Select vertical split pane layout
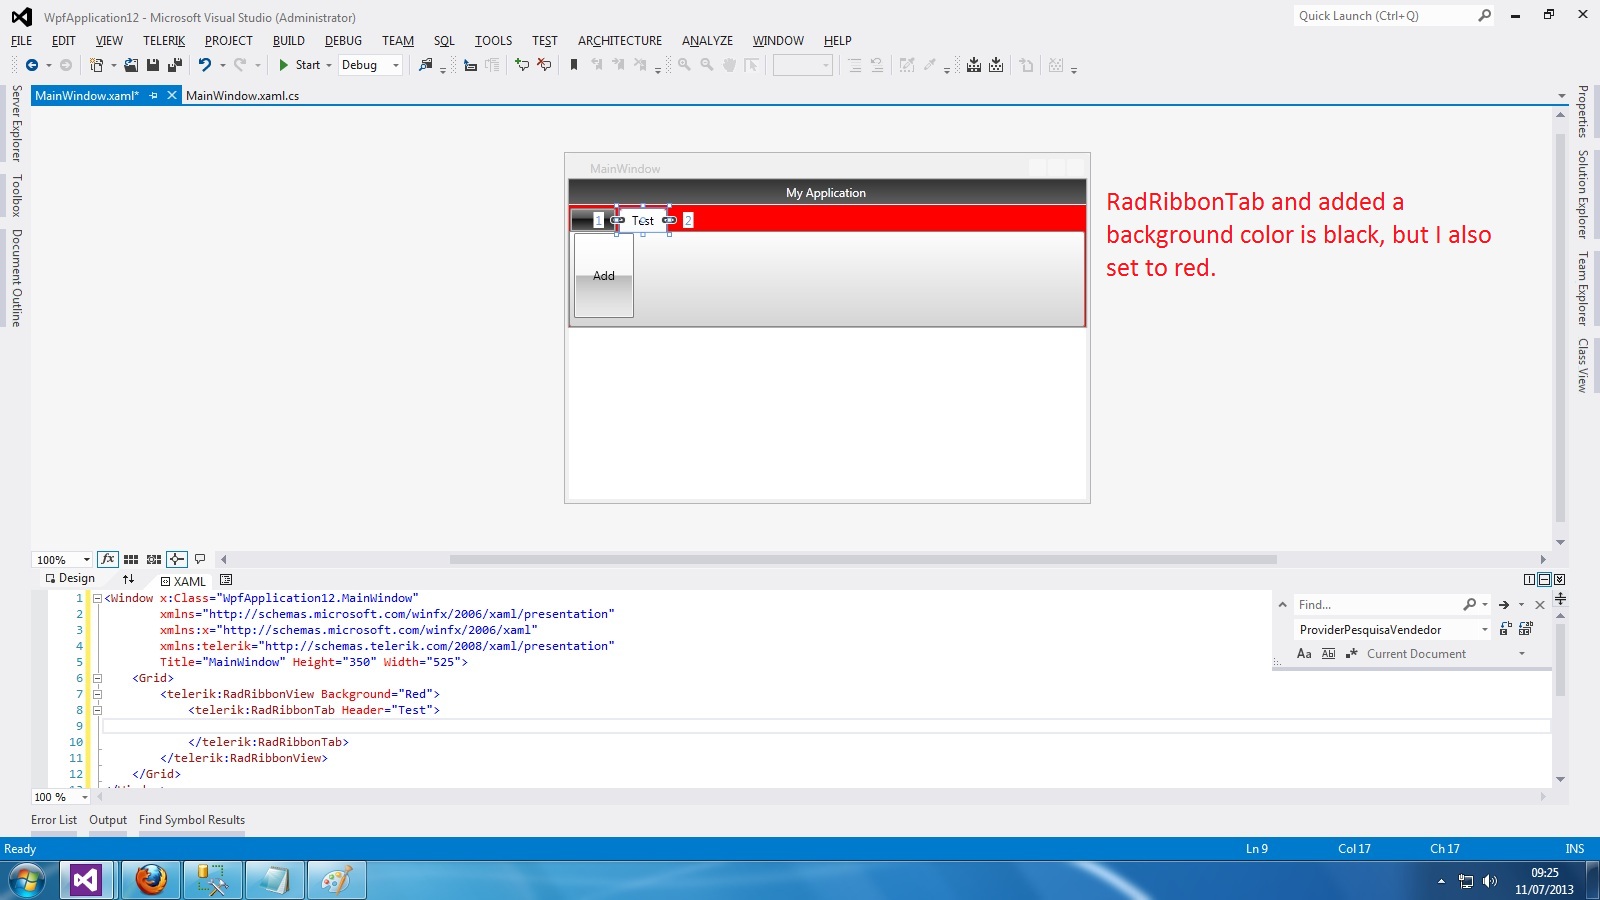 click(x=1529, y=580)
